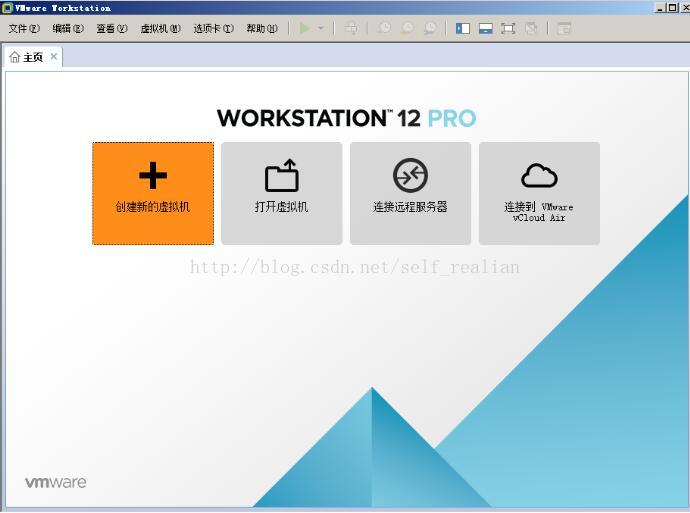690x513 pixels.
Task: Close the 主页 tab with its X
Action: click(54, 56)
